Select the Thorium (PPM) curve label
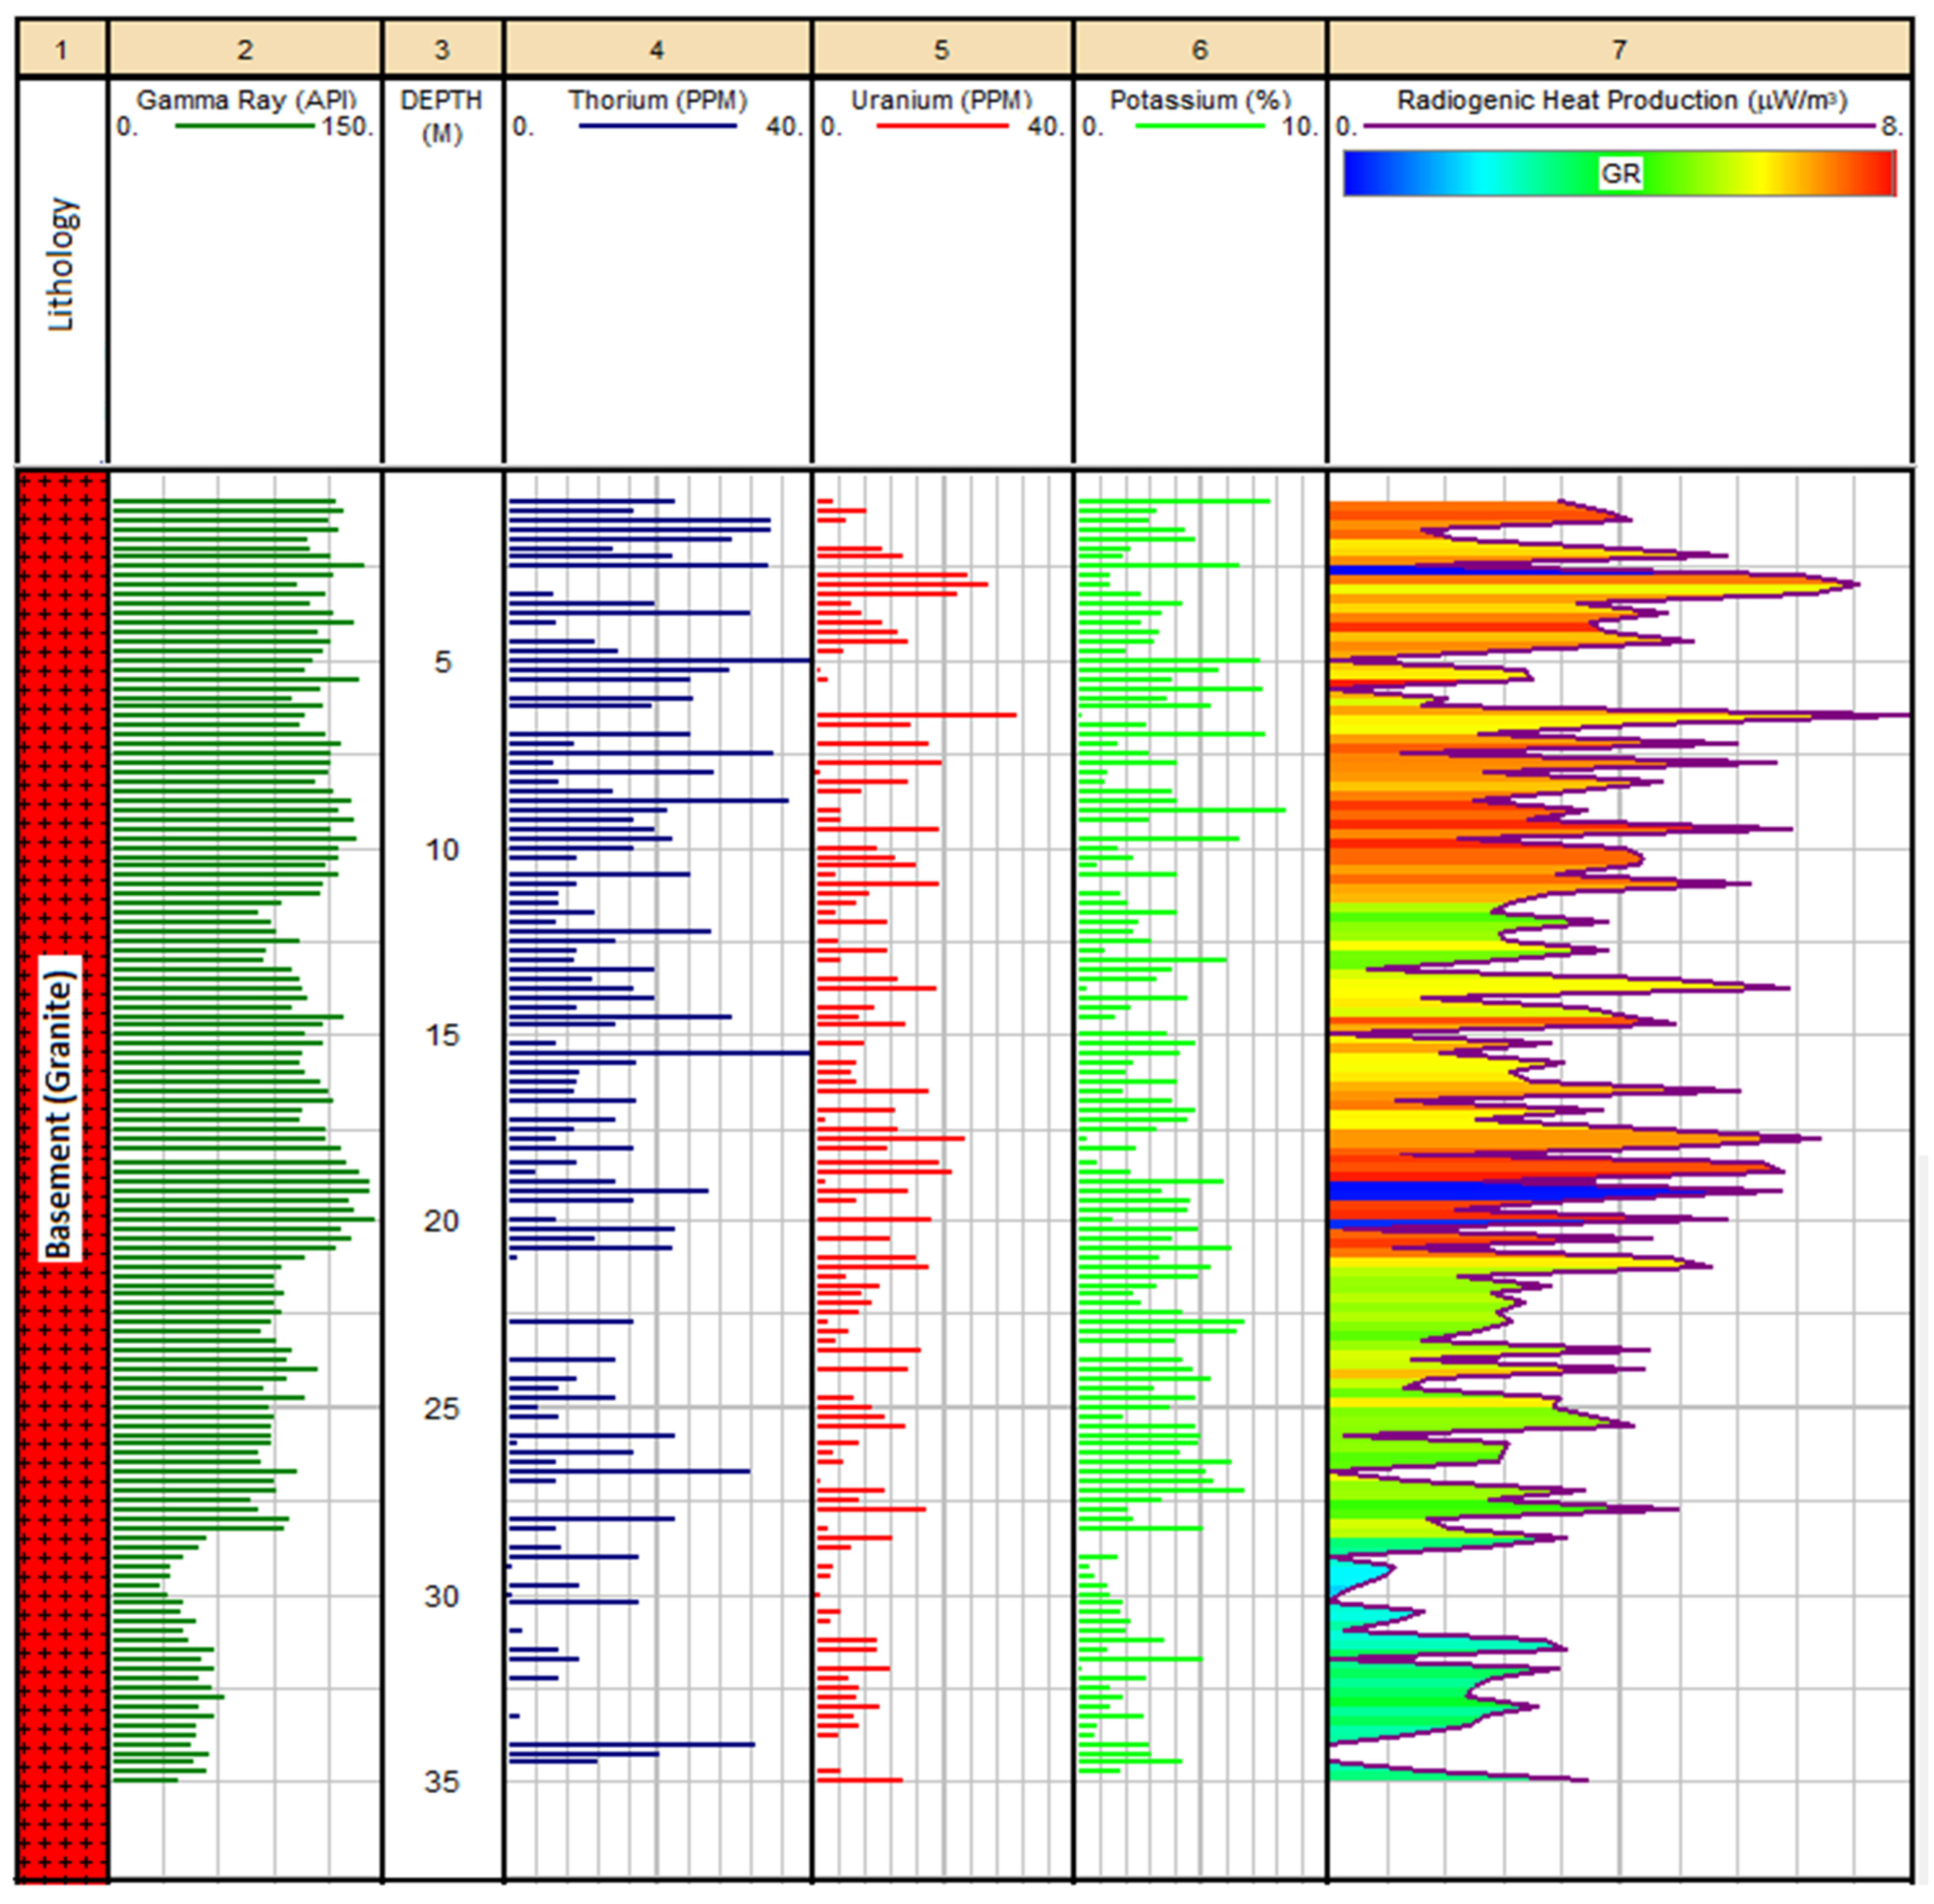Screen dimensions: 1934x1904 pyautogui.click(x=657, y=100)
